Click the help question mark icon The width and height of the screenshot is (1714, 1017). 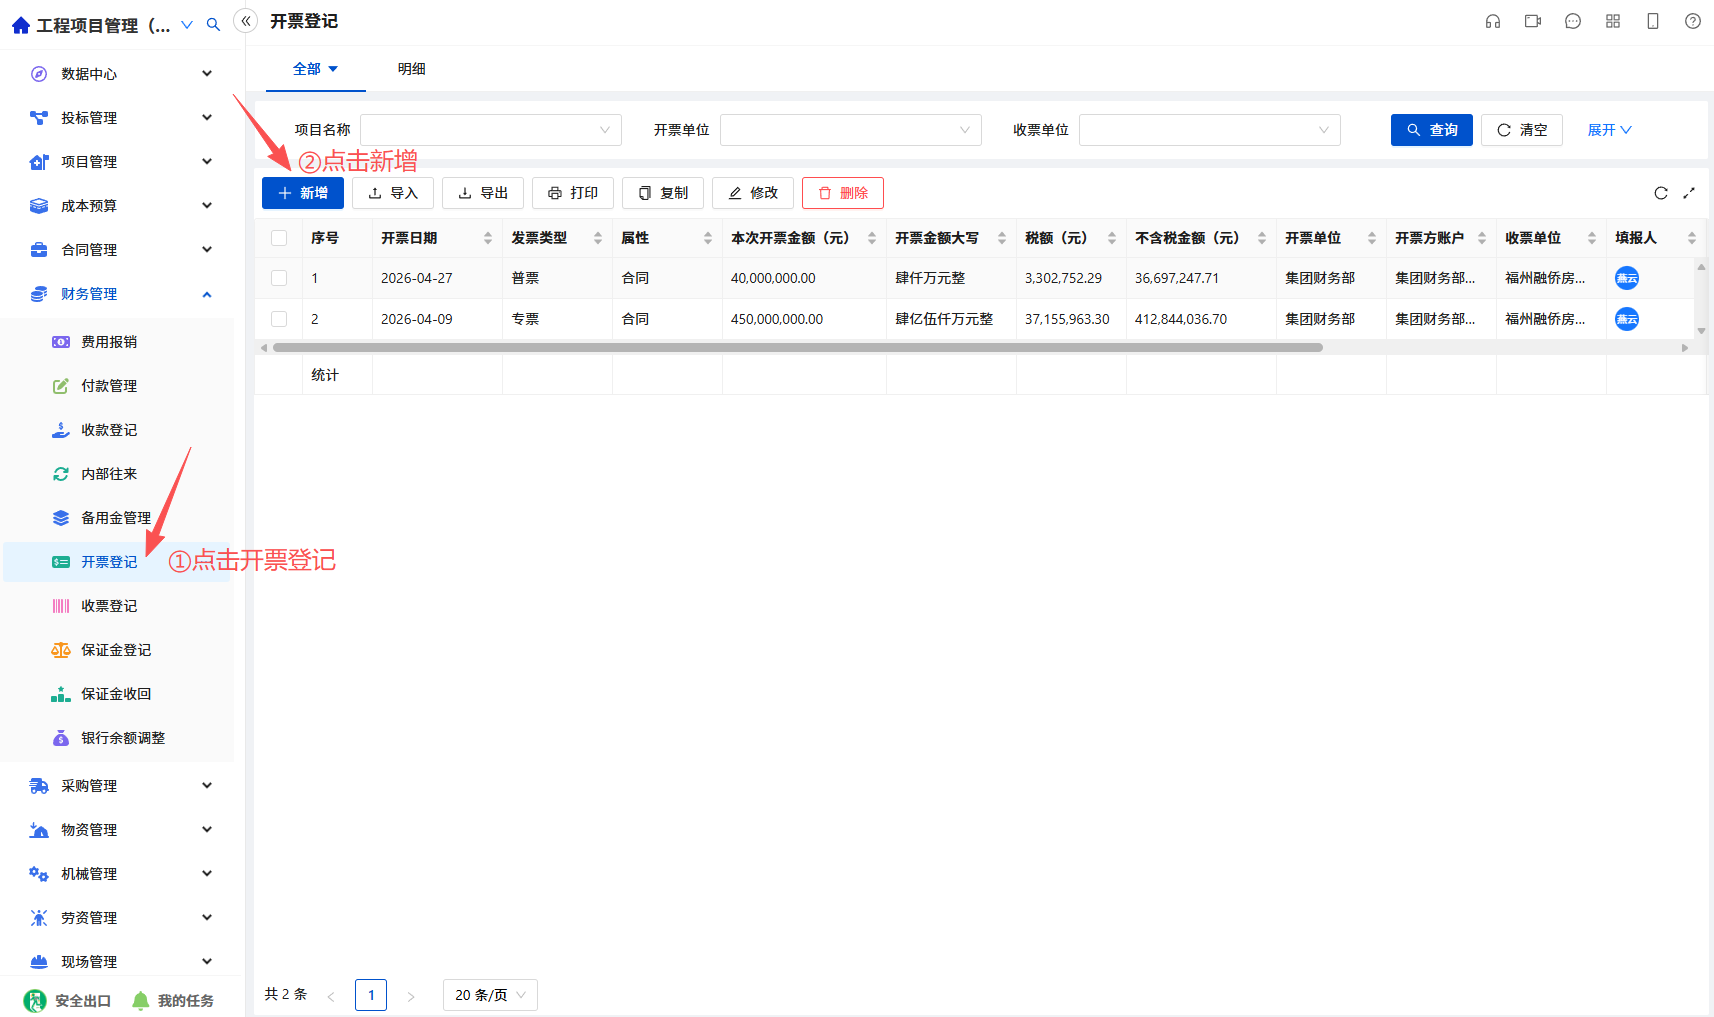[x=1693, y=21]
